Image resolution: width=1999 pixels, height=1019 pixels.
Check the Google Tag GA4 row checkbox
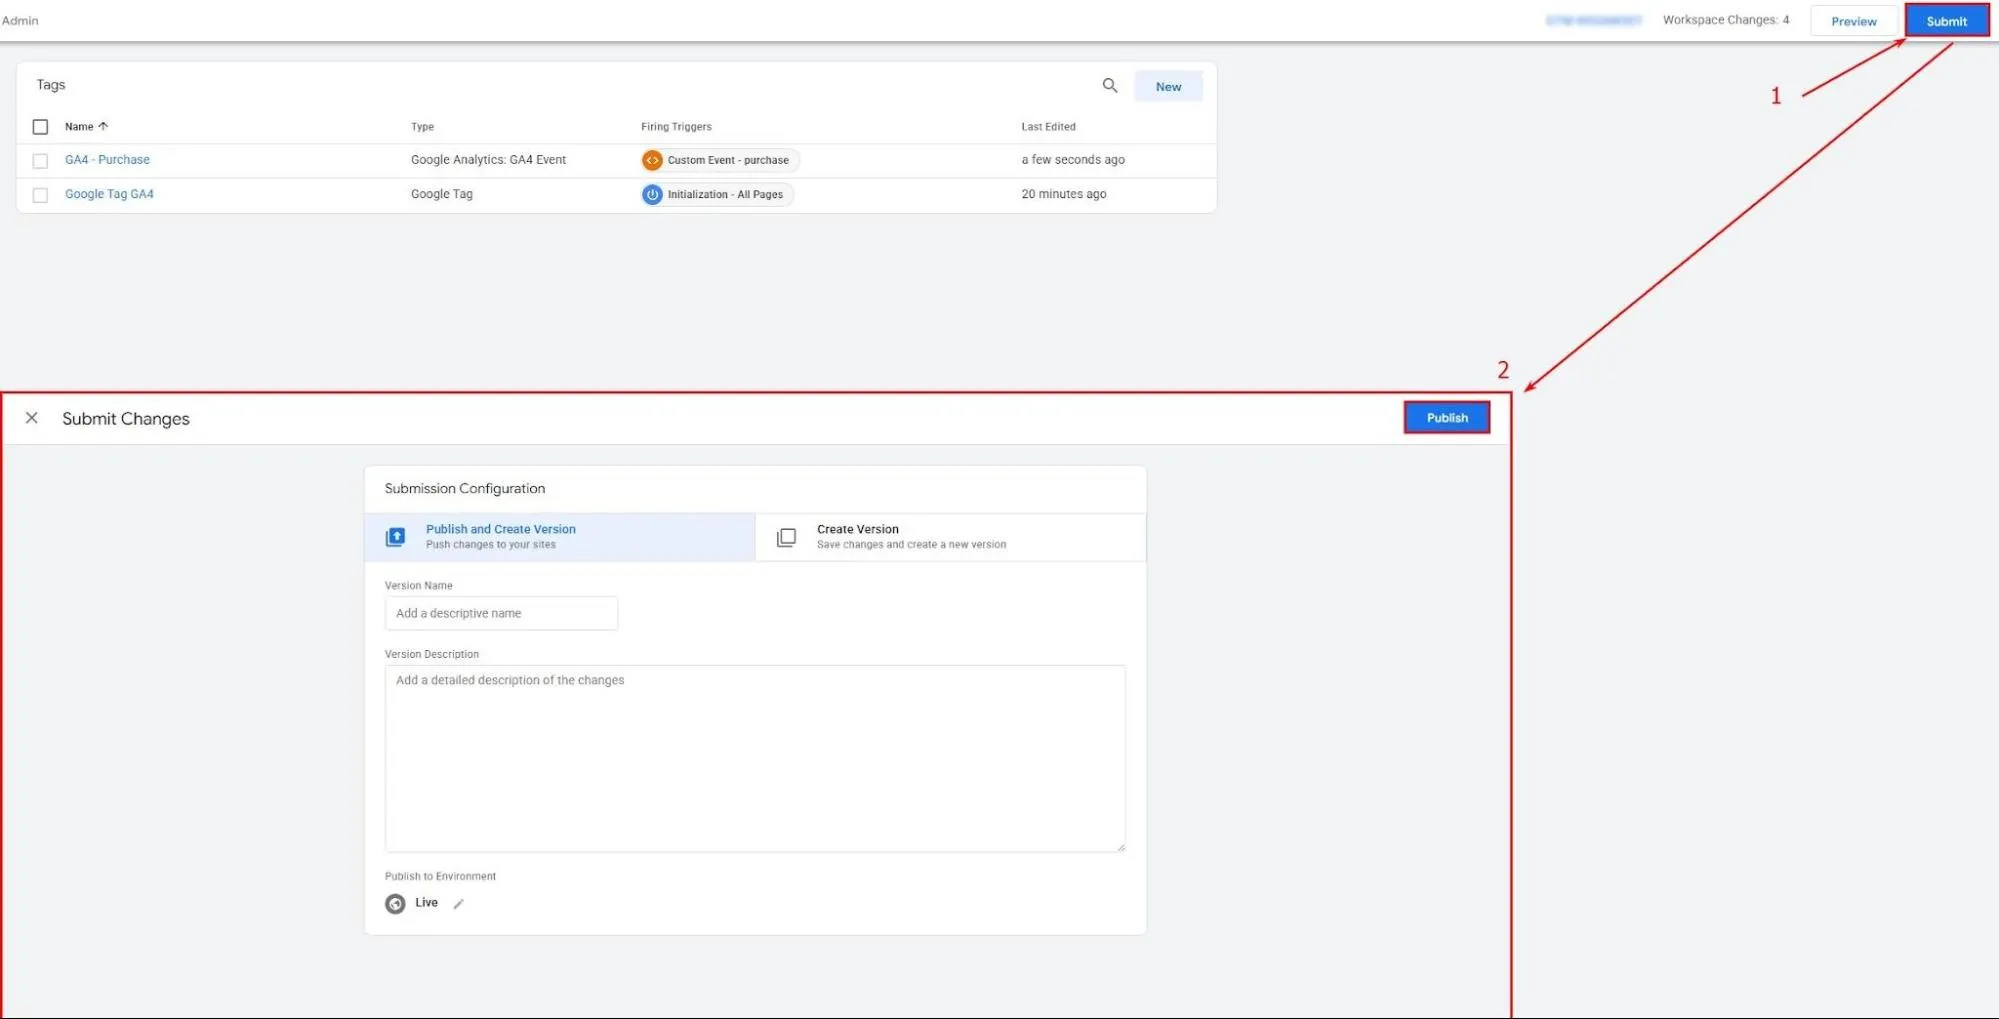coord(40,194)
